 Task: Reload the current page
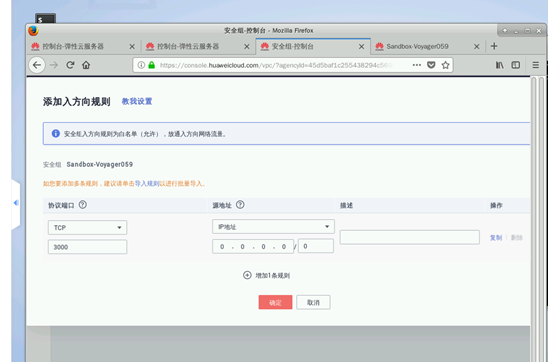pos(70,65)
